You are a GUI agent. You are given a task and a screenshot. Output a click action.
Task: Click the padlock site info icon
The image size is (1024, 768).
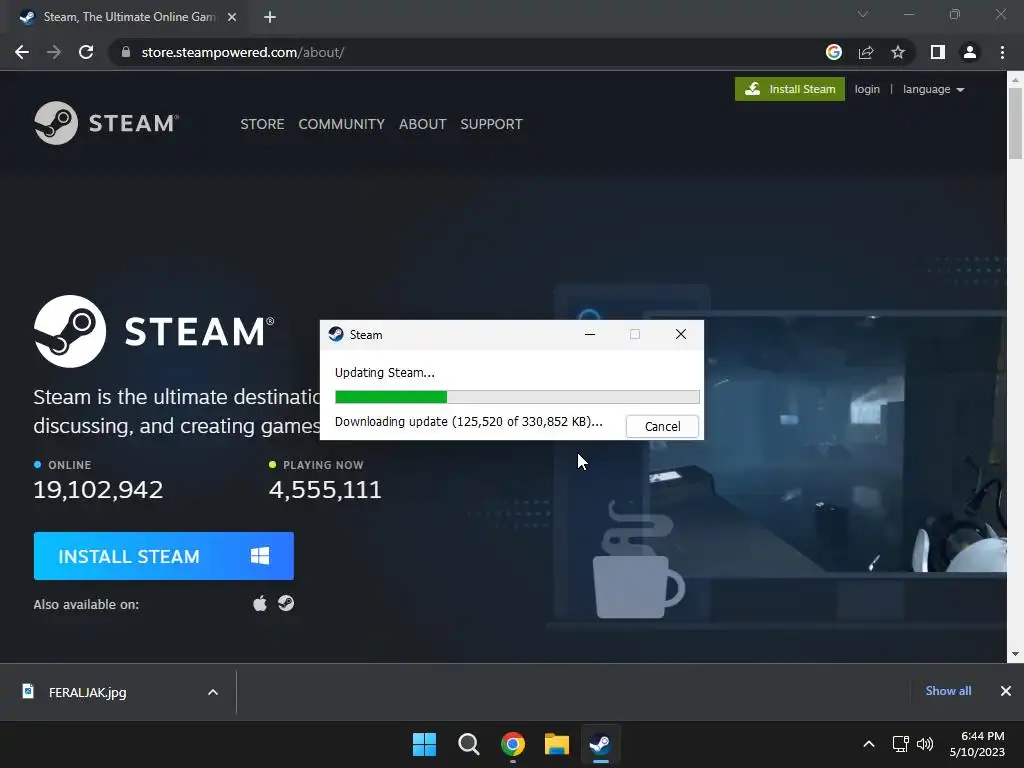[126, 52]
